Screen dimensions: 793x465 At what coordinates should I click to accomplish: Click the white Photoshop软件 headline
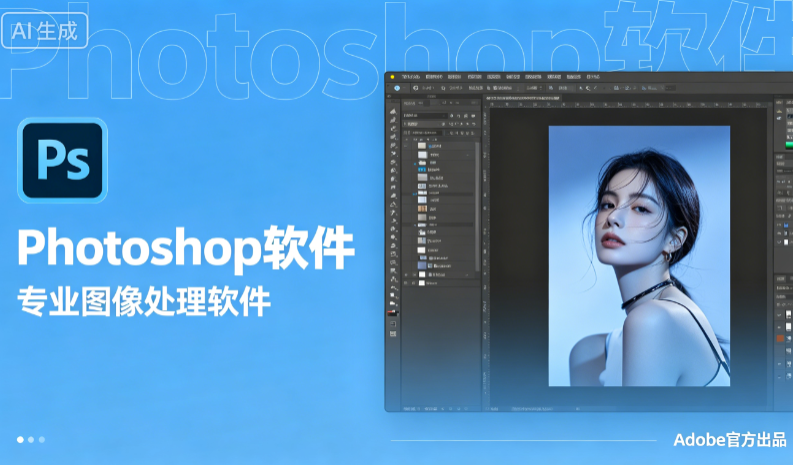(186, 248)
